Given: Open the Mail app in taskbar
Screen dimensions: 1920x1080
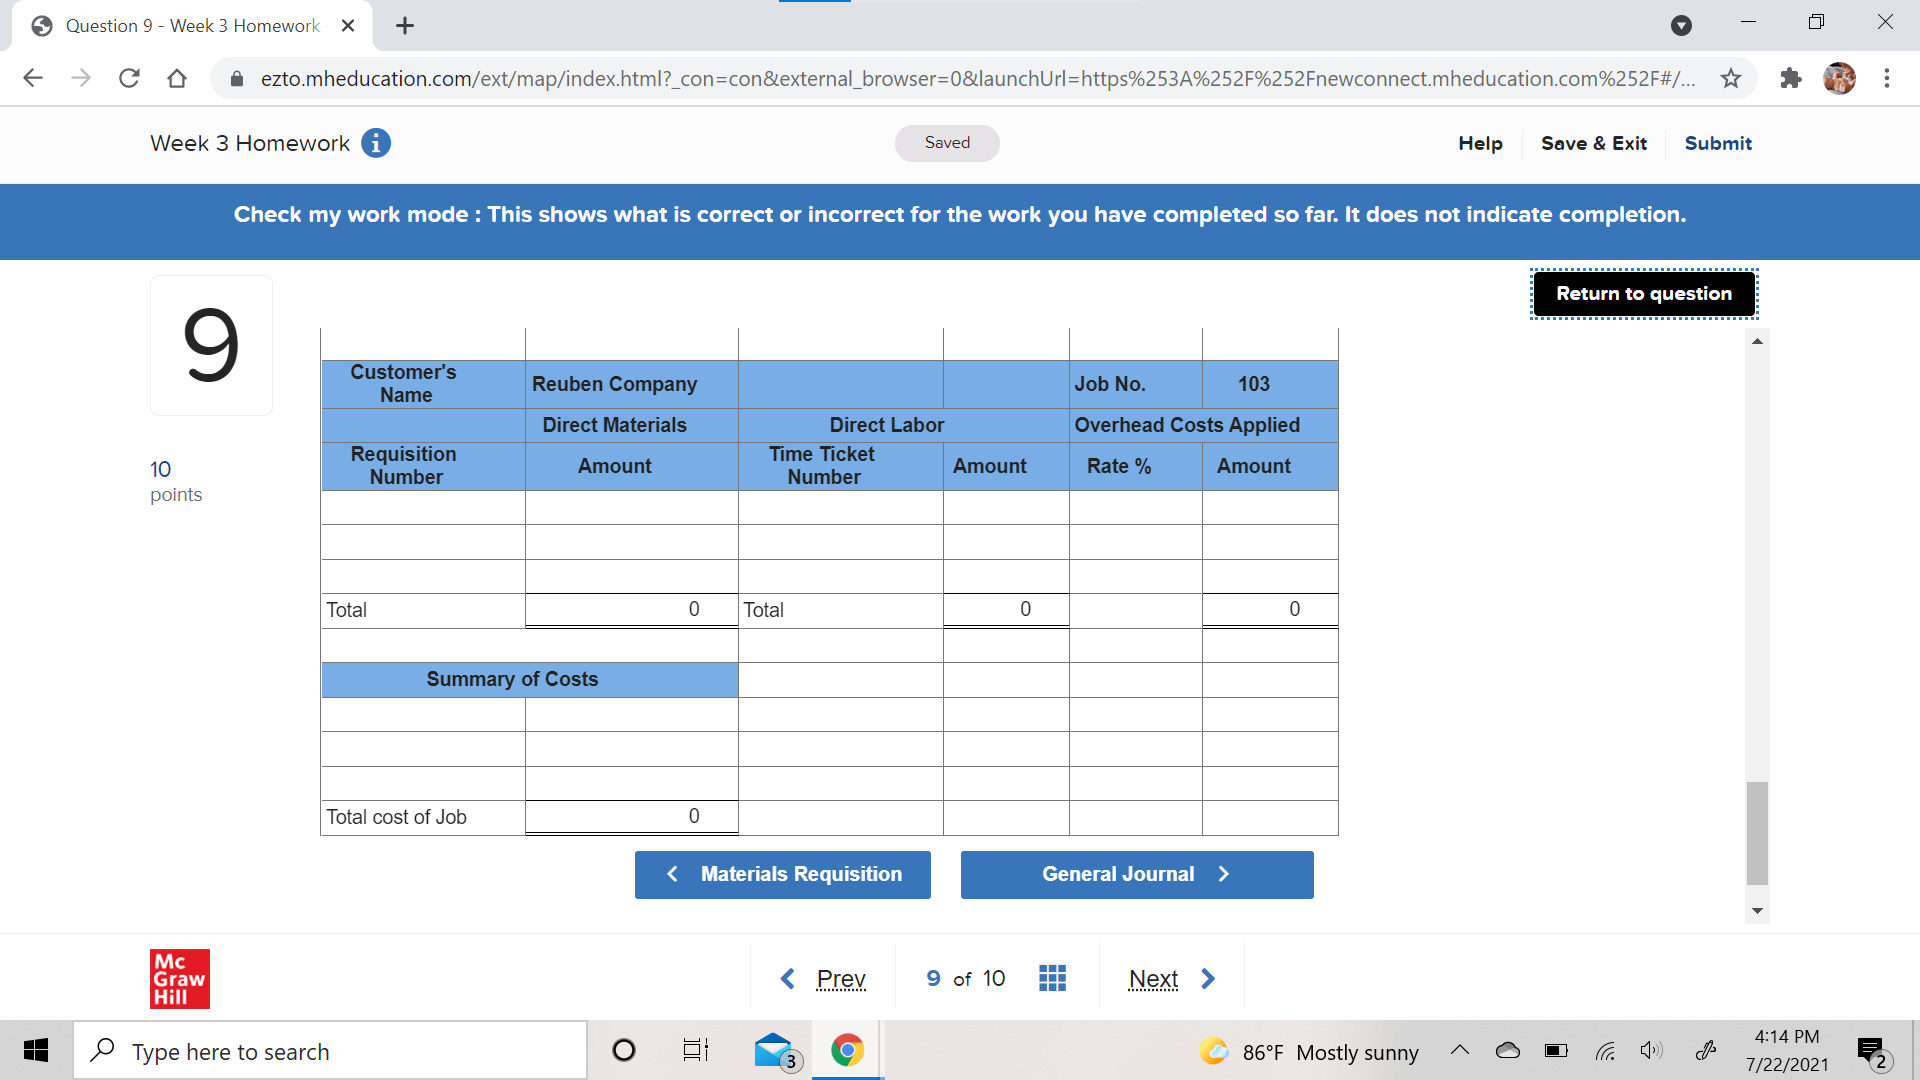Looking at the screenshot, I should point(774,1050).
